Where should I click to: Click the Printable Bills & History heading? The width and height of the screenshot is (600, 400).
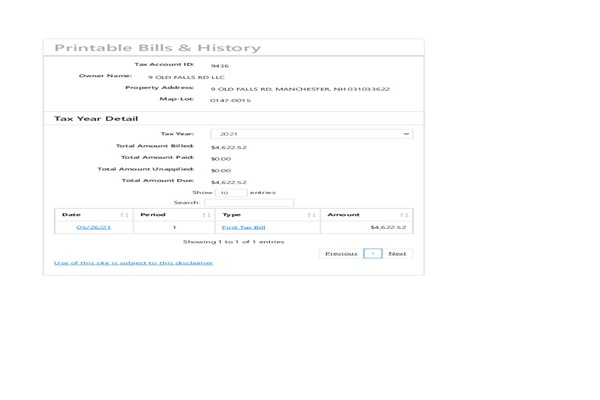[157, 48]
